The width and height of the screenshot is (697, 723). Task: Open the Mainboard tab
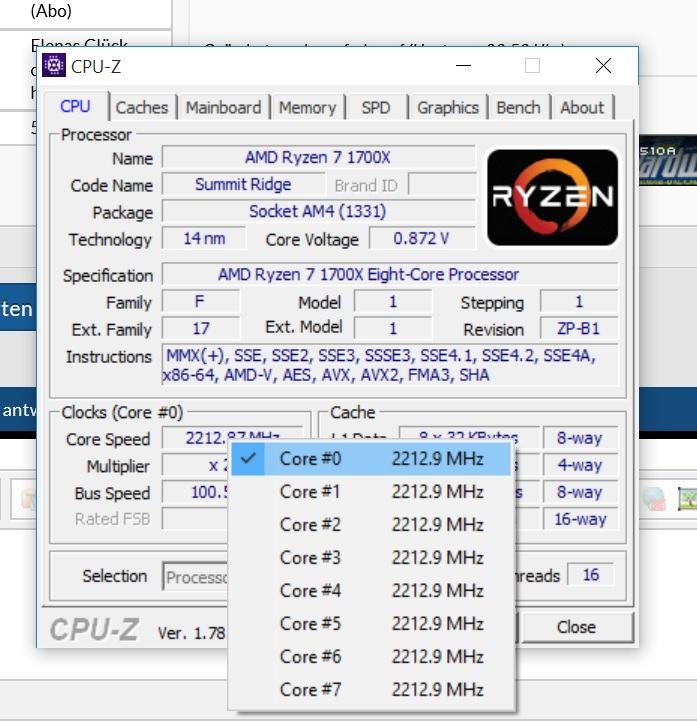point(223,107)
